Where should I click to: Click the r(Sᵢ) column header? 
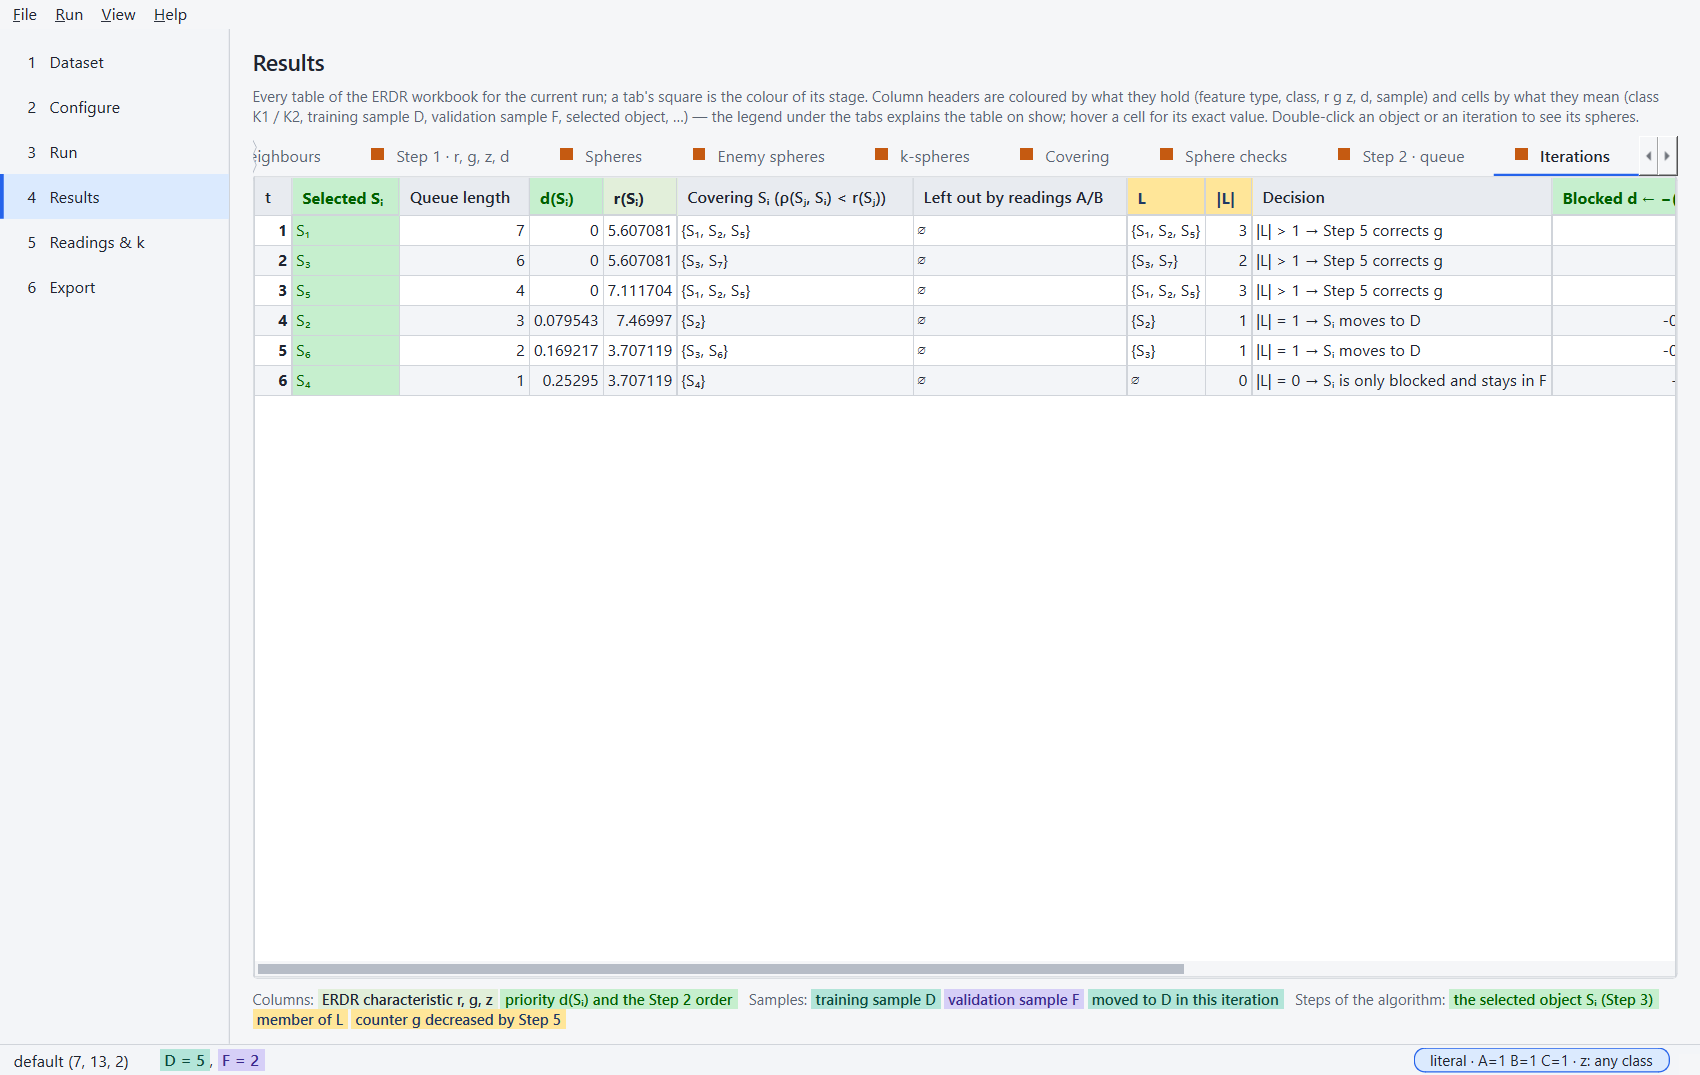pyautogui.click(x=640, y=198)
